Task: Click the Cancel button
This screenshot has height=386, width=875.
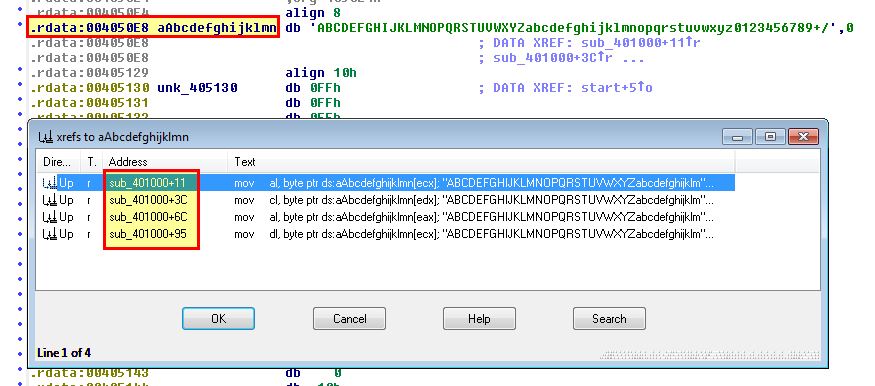Action: pyautogui.click(x=349, y=319)
